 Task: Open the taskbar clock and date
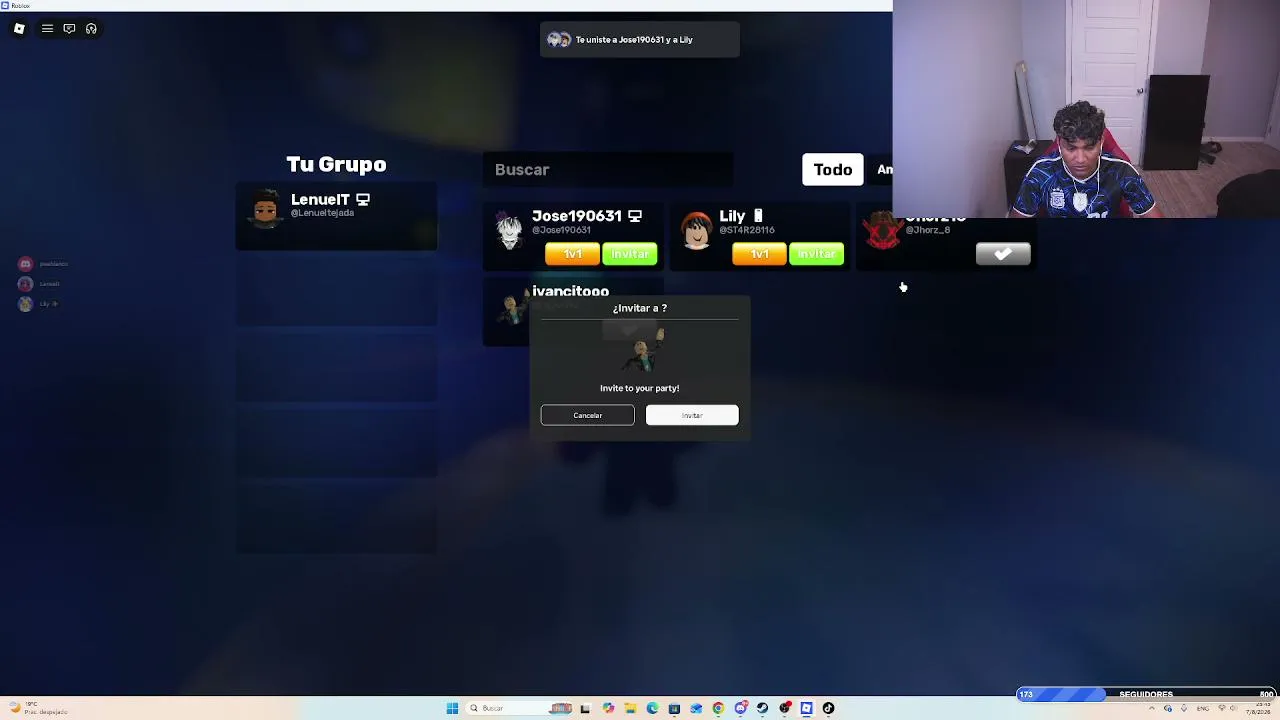[x=1259, y=709]
